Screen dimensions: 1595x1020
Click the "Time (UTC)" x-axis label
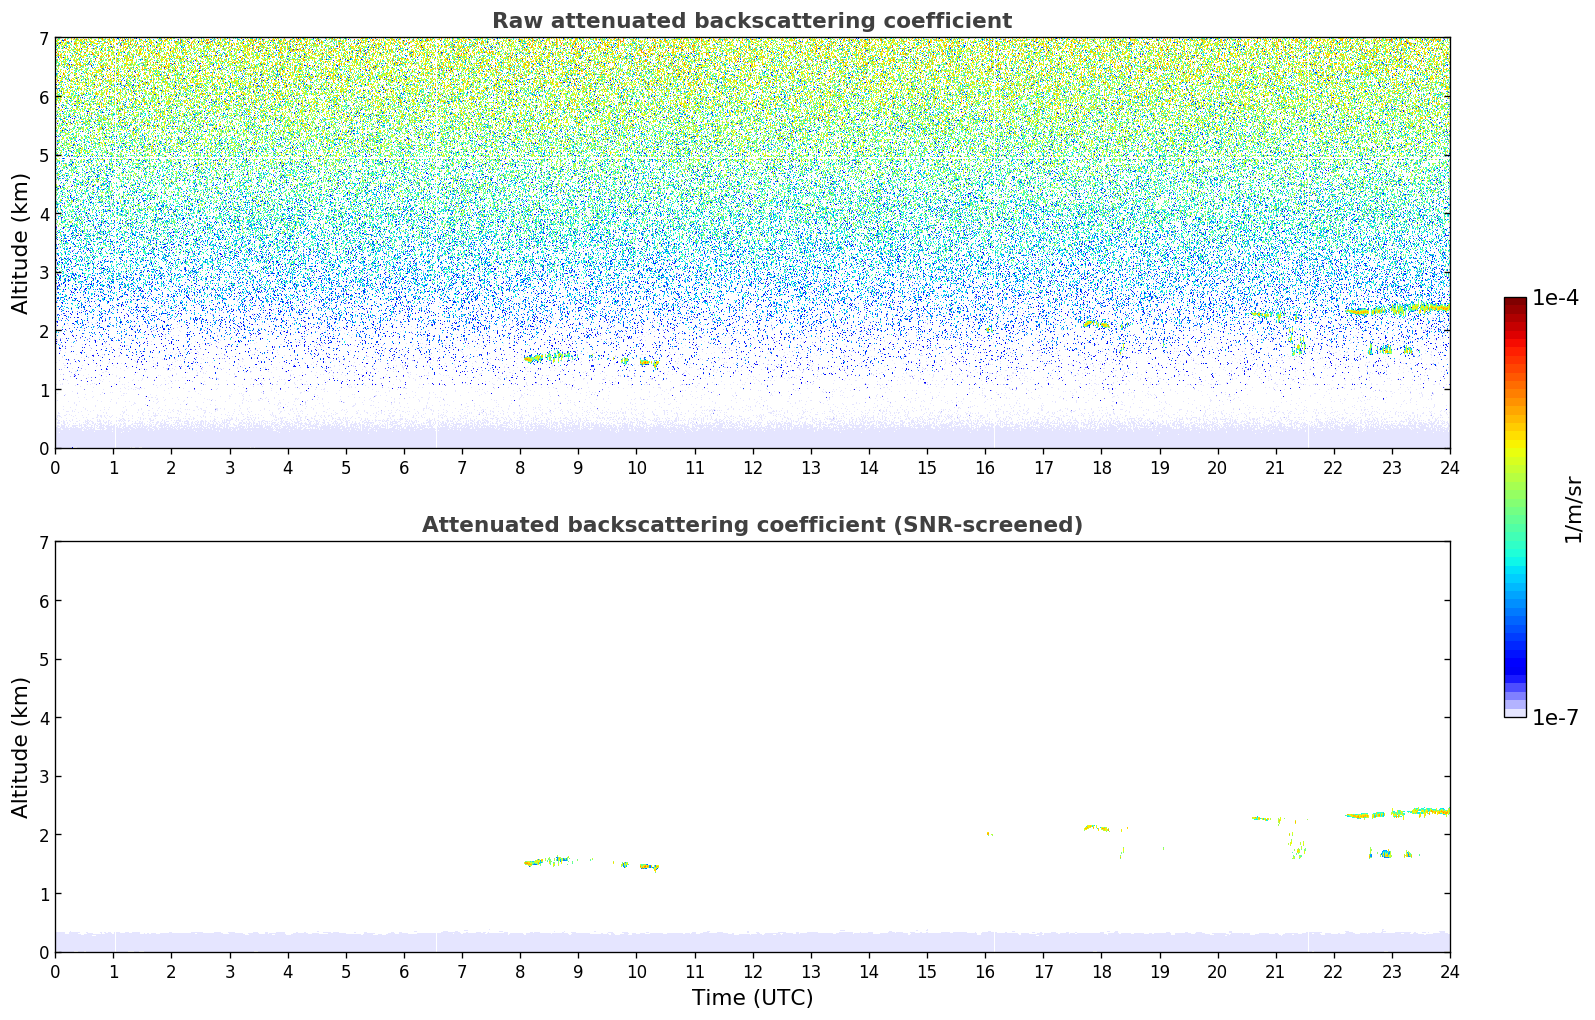coord(752,997)
